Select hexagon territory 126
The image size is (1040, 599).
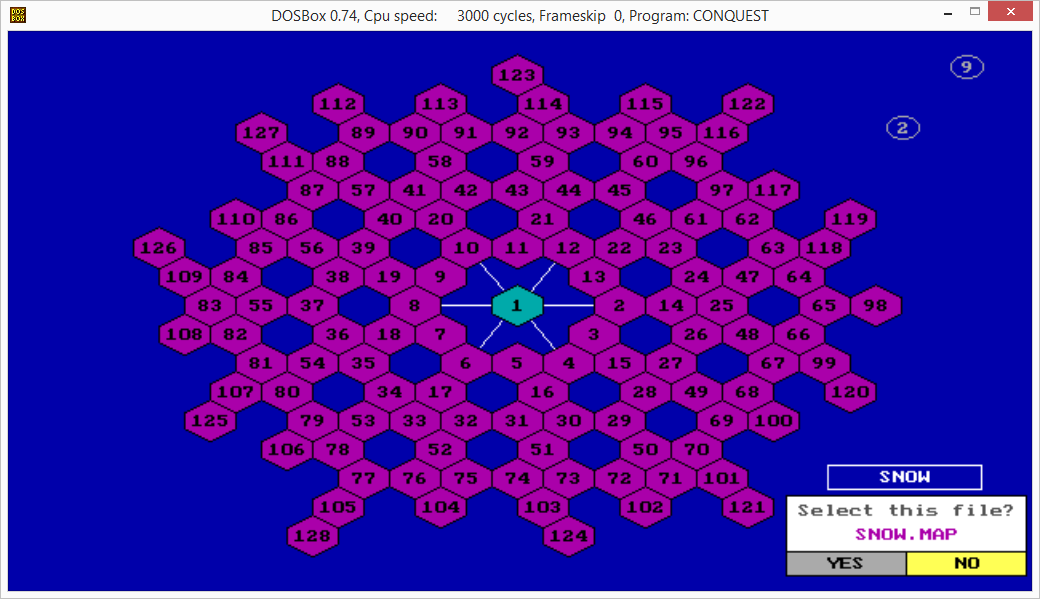click(x=159, y=248)
